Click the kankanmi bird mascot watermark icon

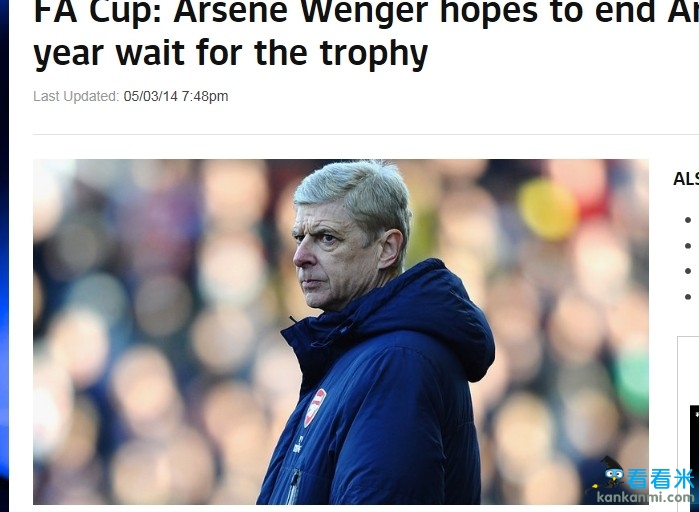coord(609,476)
